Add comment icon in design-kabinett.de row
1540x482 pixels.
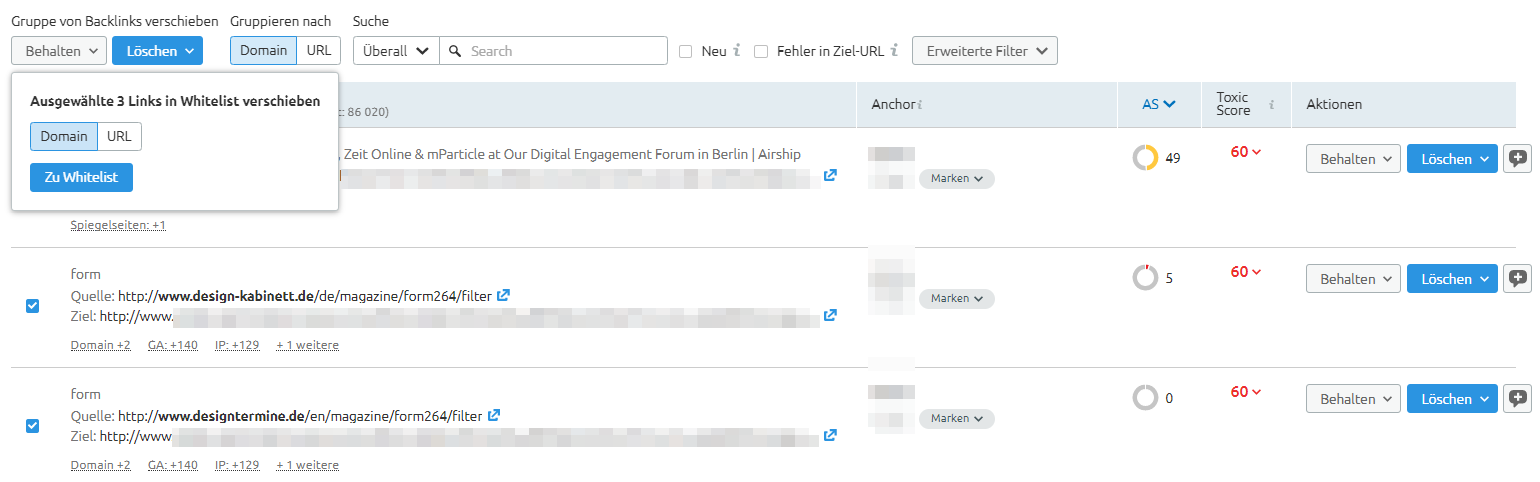coord(1517,279)
